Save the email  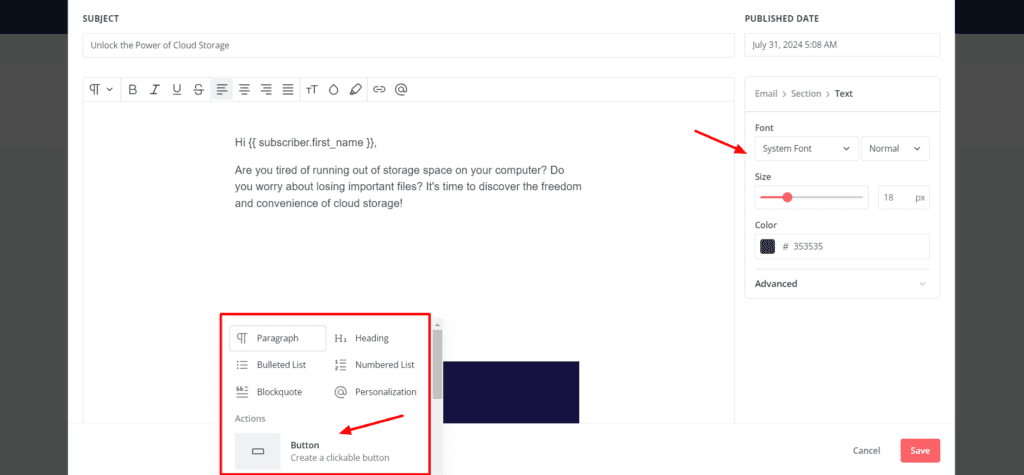click(920, 450)
